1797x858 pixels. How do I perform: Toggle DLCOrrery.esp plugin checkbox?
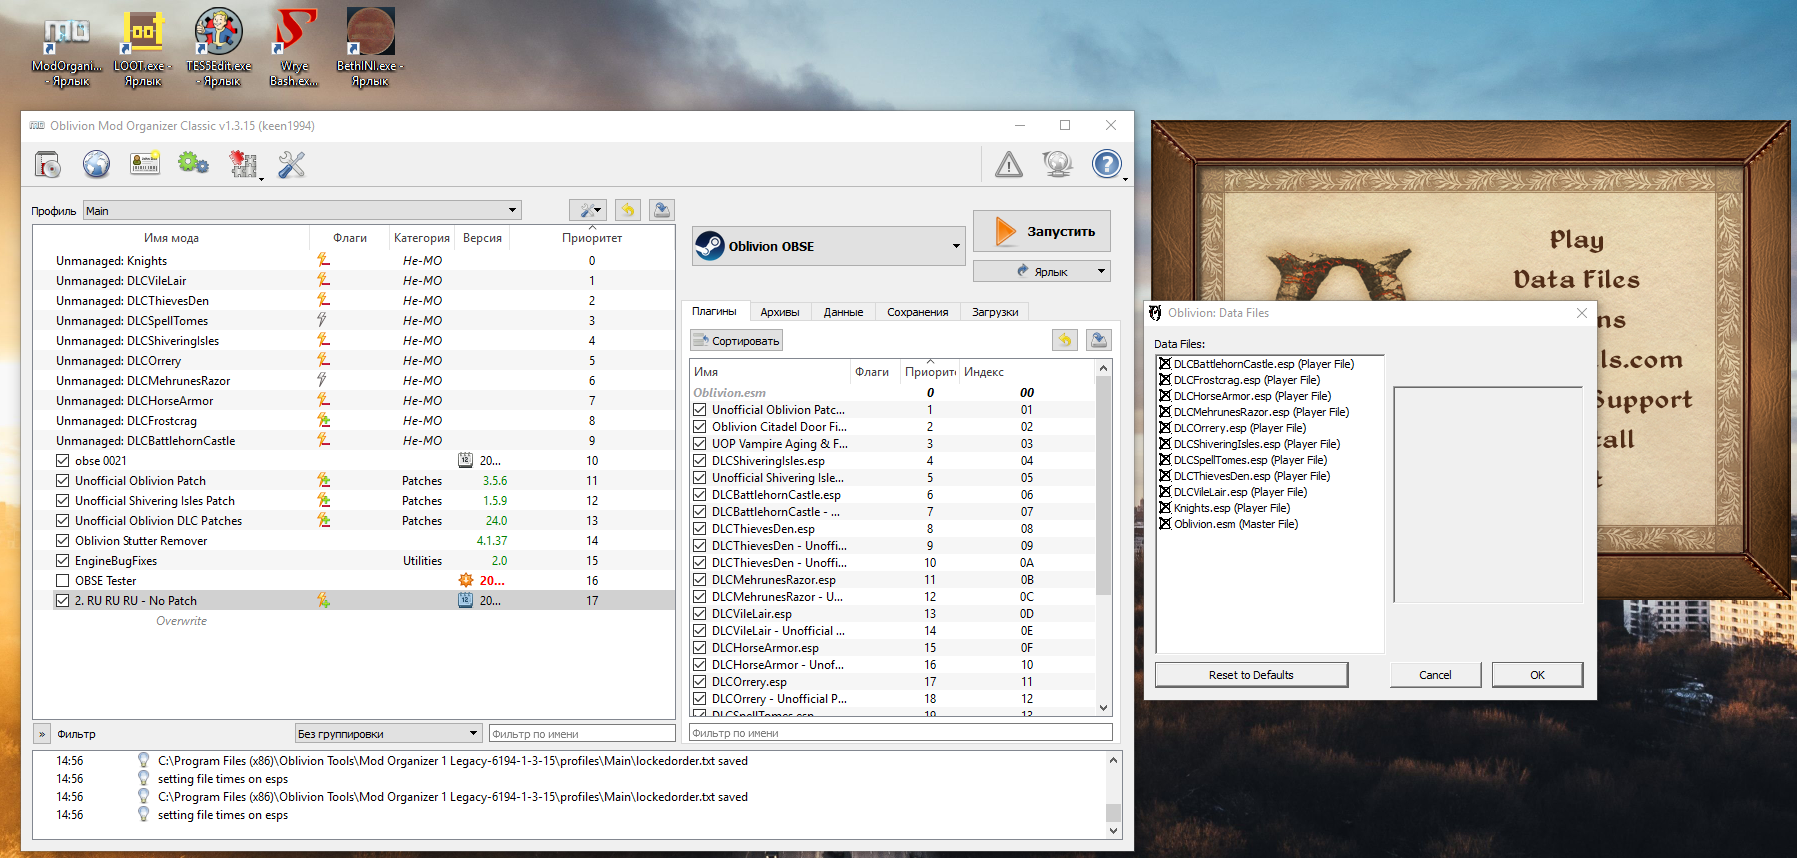pos(700,682)
